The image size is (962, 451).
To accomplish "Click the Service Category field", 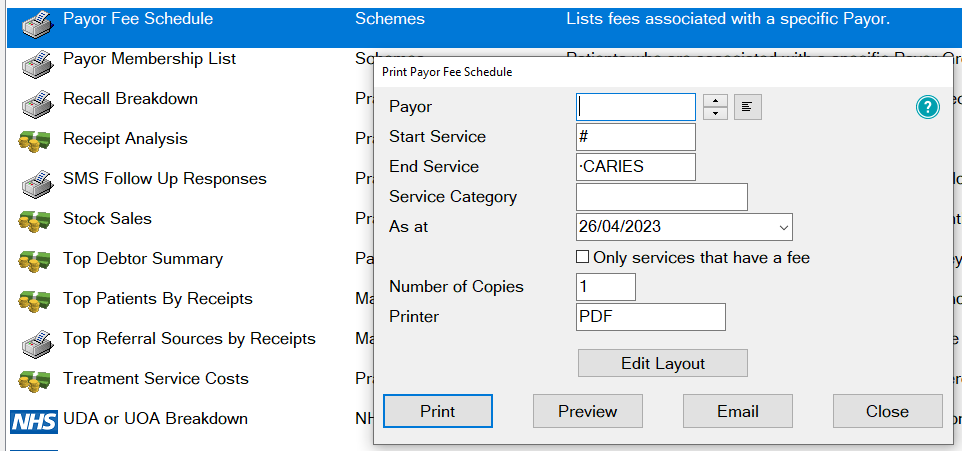I will [x=661, y=197].
